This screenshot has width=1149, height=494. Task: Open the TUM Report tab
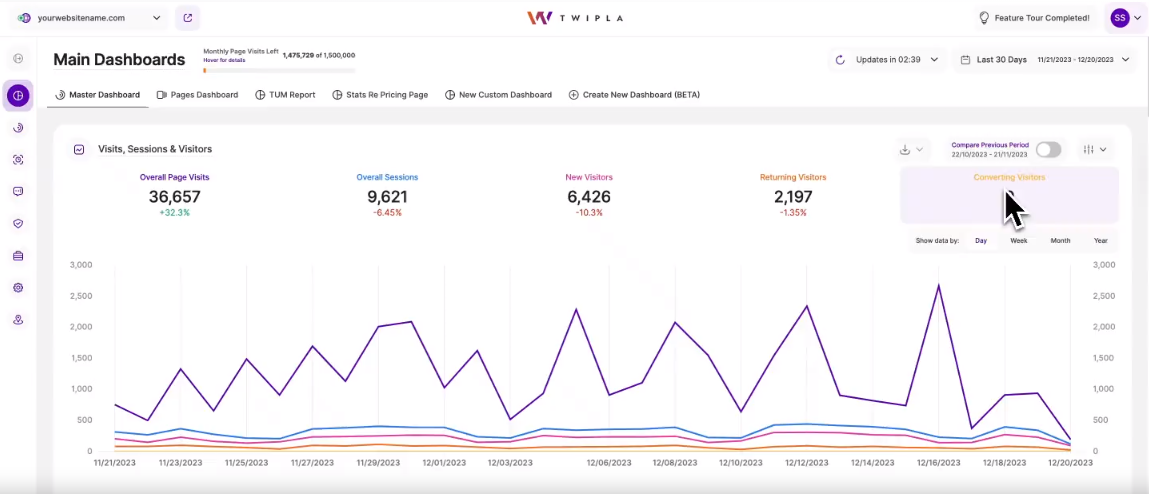(285, 95)
